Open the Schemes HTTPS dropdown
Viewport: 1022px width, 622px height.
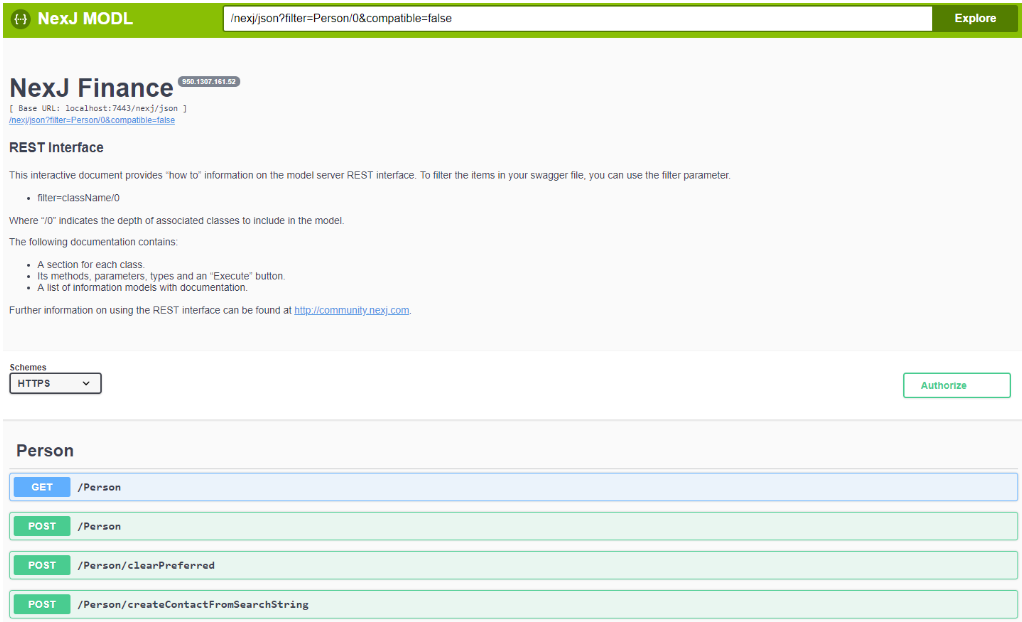(x=56, y=383)
